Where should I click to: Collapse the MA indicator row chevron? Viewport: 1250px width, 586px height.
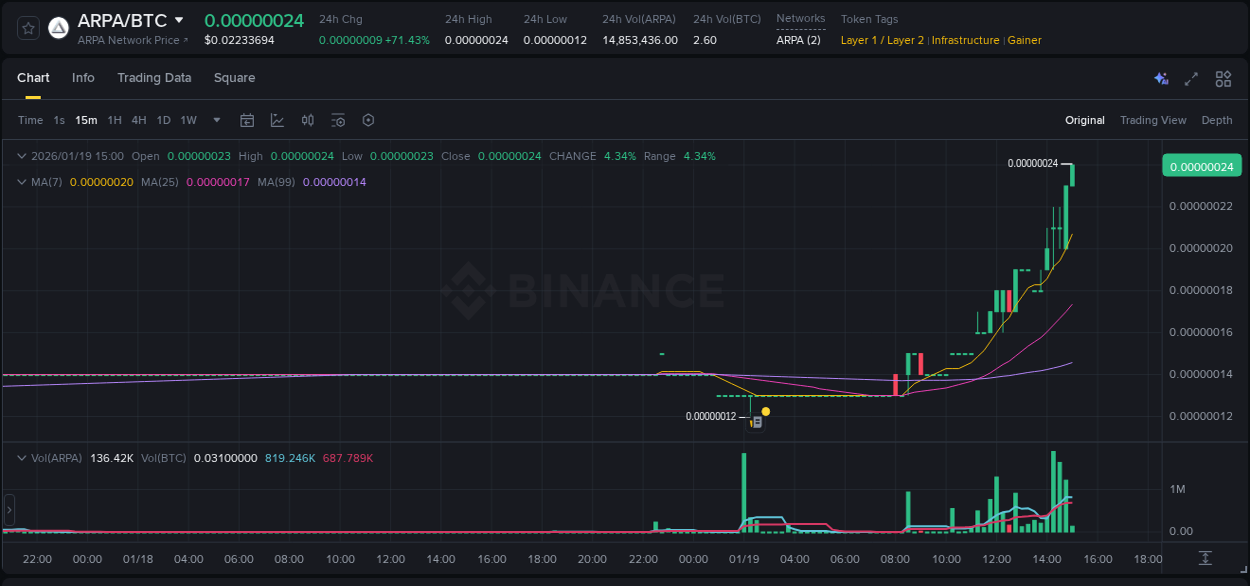pos(21,182)
